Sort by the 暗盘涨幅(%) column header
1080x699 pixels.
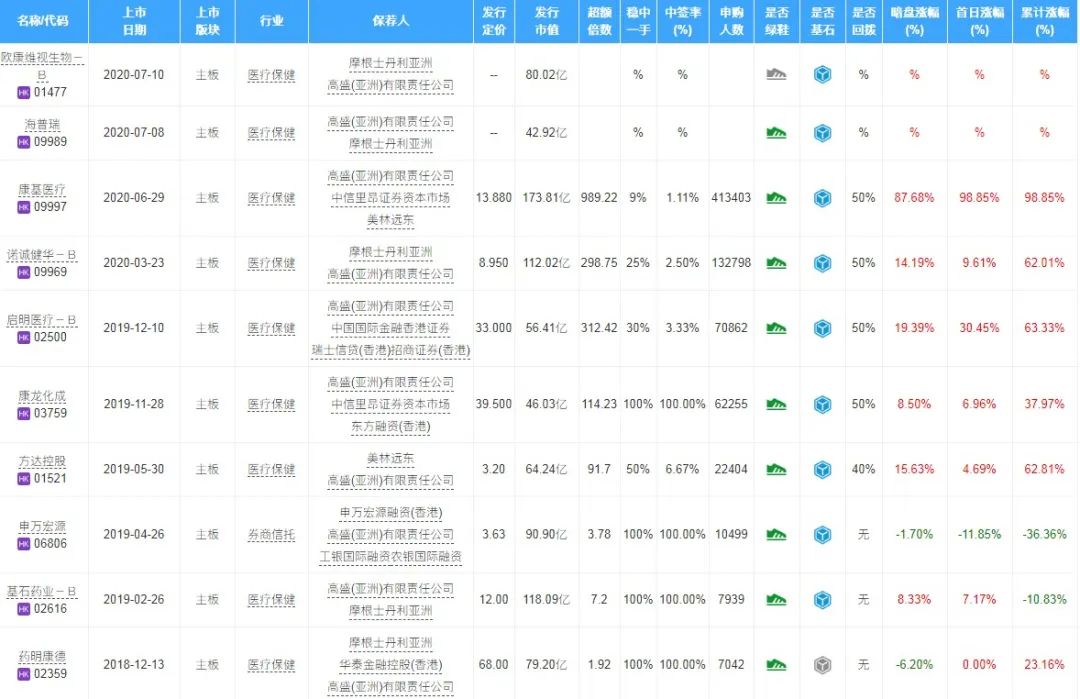(x=914, y=21)
